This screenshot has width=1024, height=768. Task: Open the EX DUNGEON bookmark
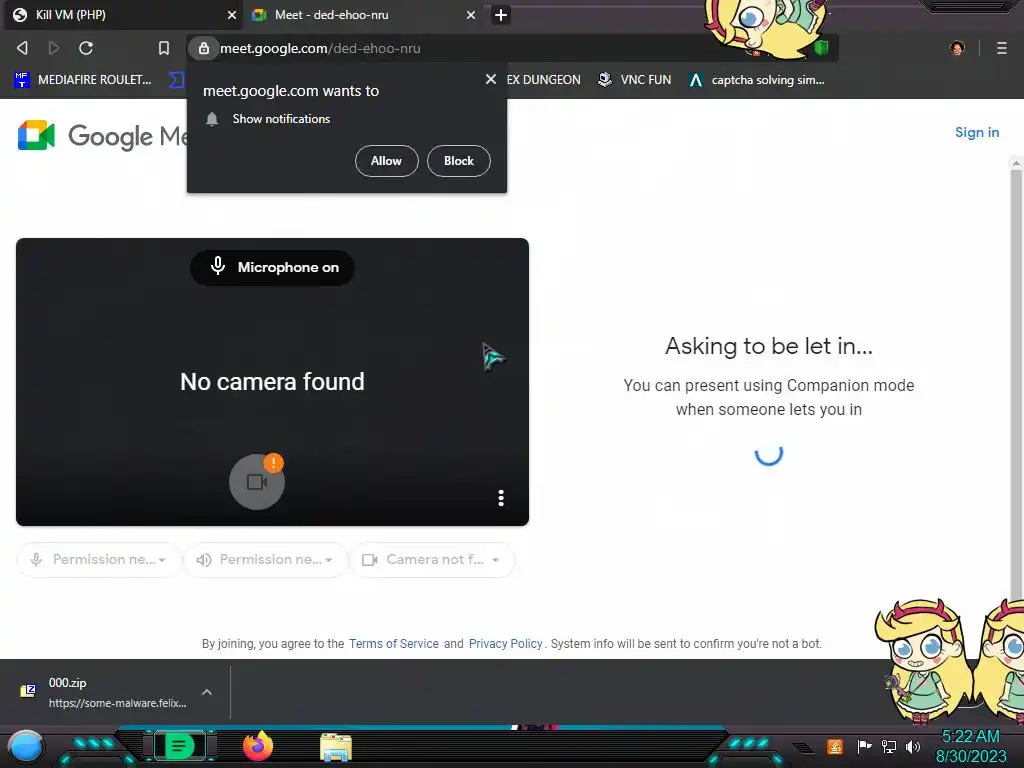(543, 80)
